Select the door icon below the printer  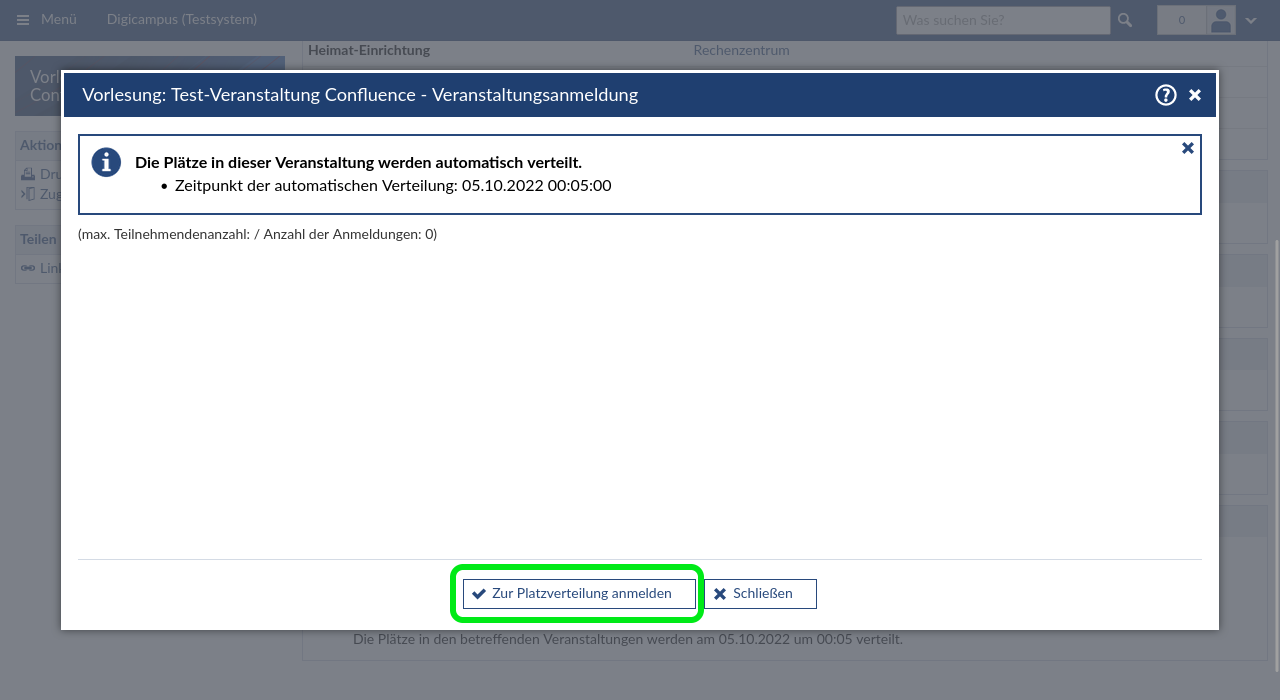click(x=28, y=194)
